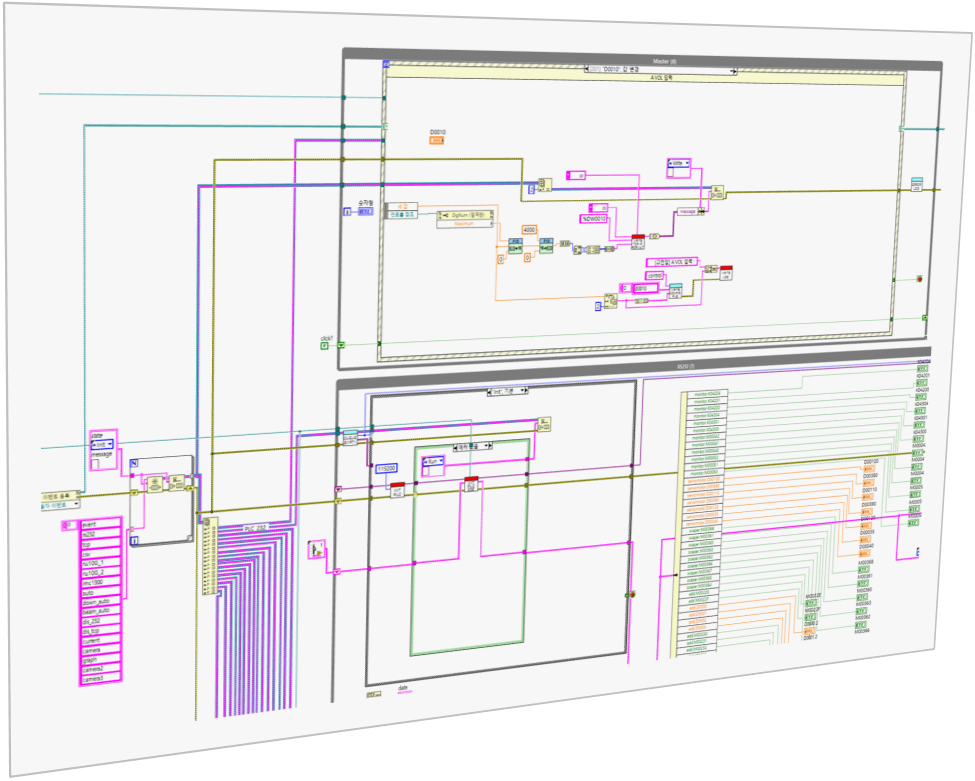Select the beam_auto array element
The image size is (975, 781).
[x=101, y=612]
